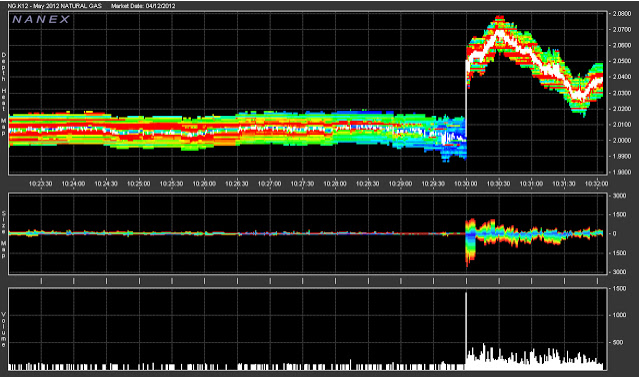
Task: Click the Volume panel 1000 axis label
Action: pos(618,315)
